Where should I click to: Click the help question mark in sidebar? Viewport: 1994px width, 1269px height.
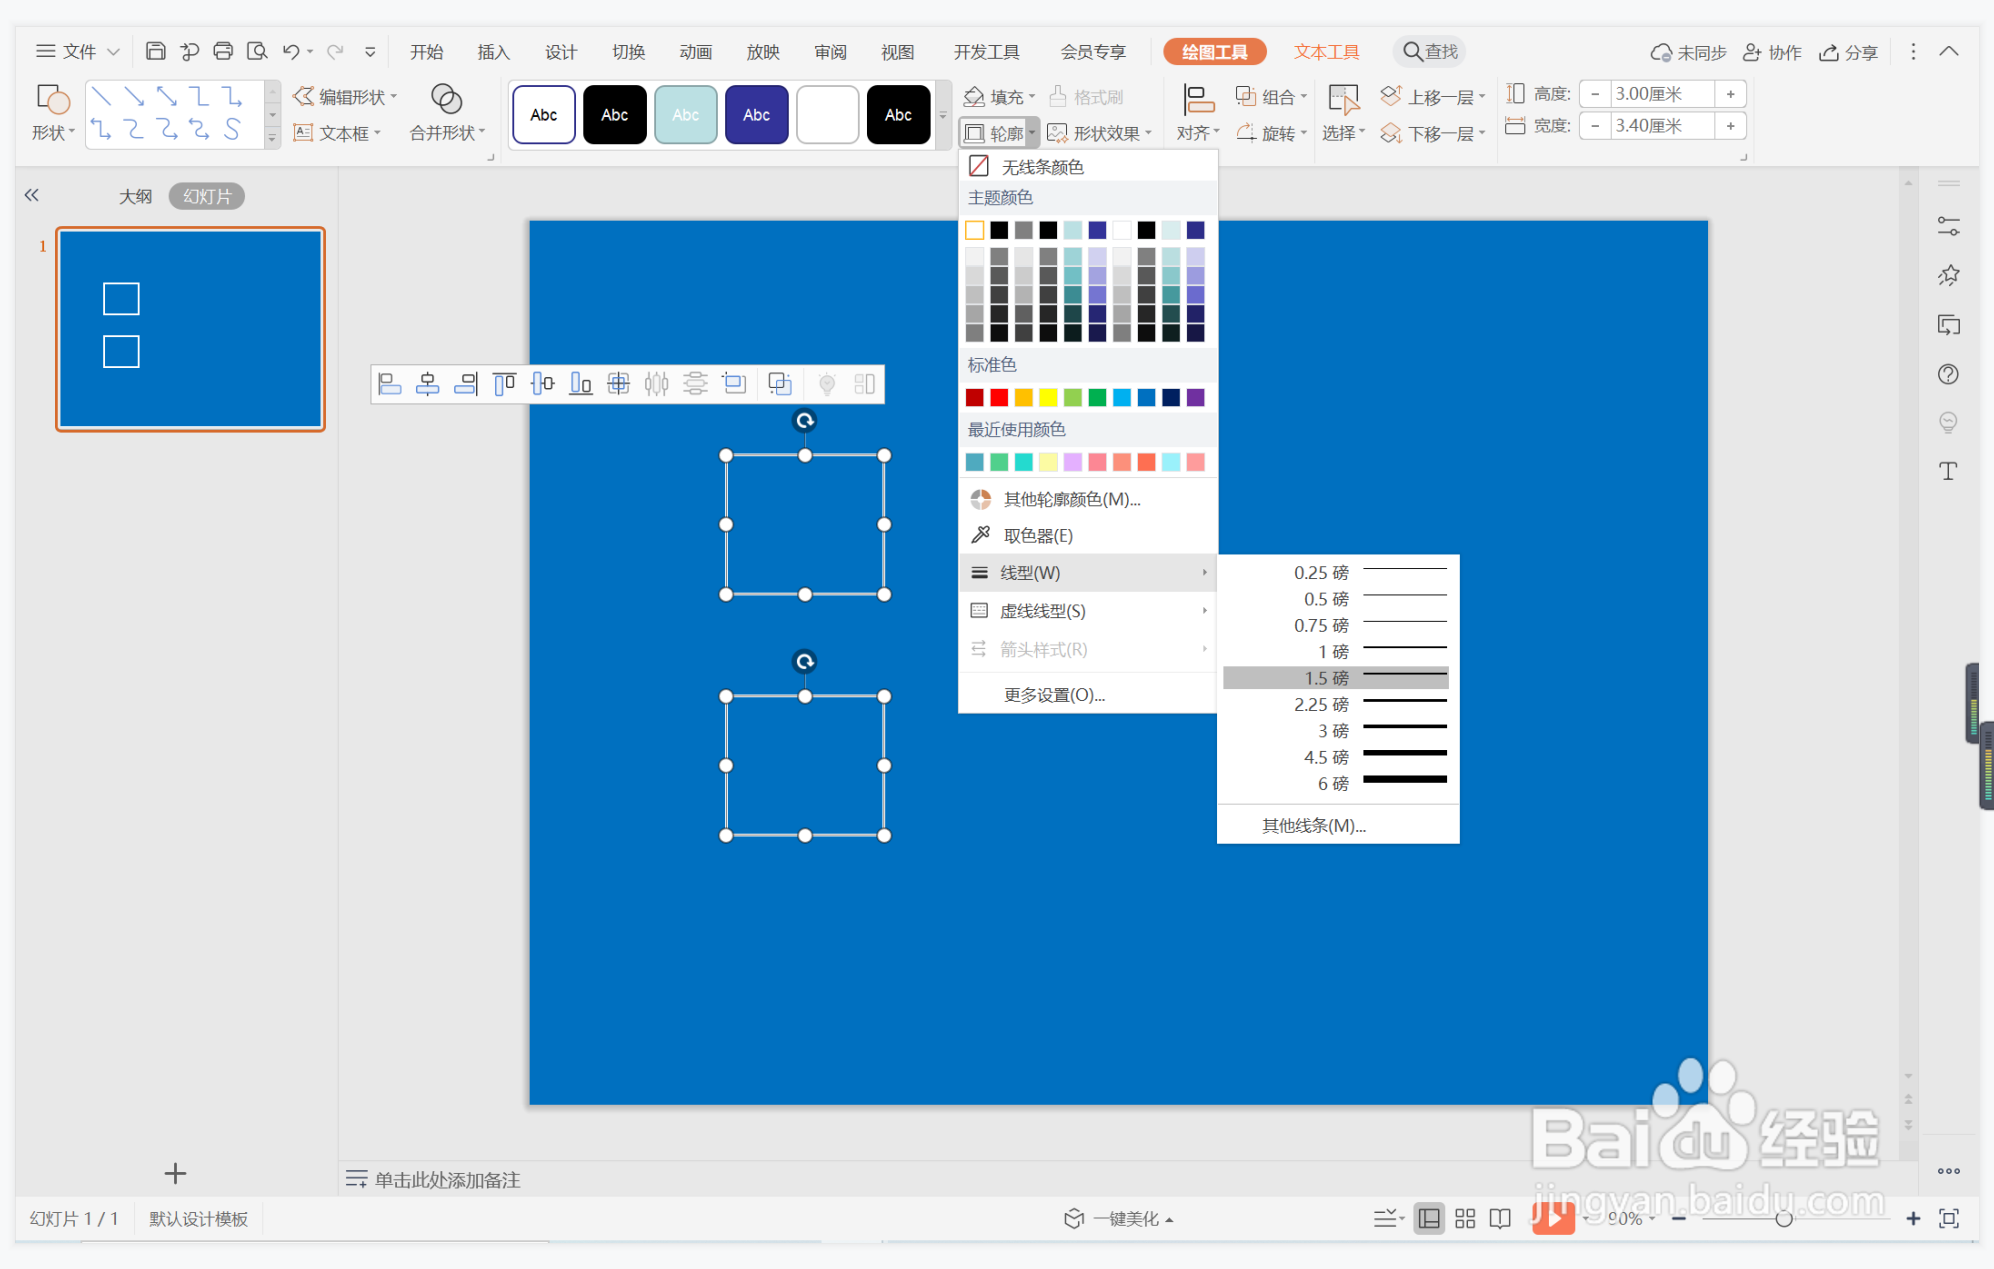[x=1947, y=374]
